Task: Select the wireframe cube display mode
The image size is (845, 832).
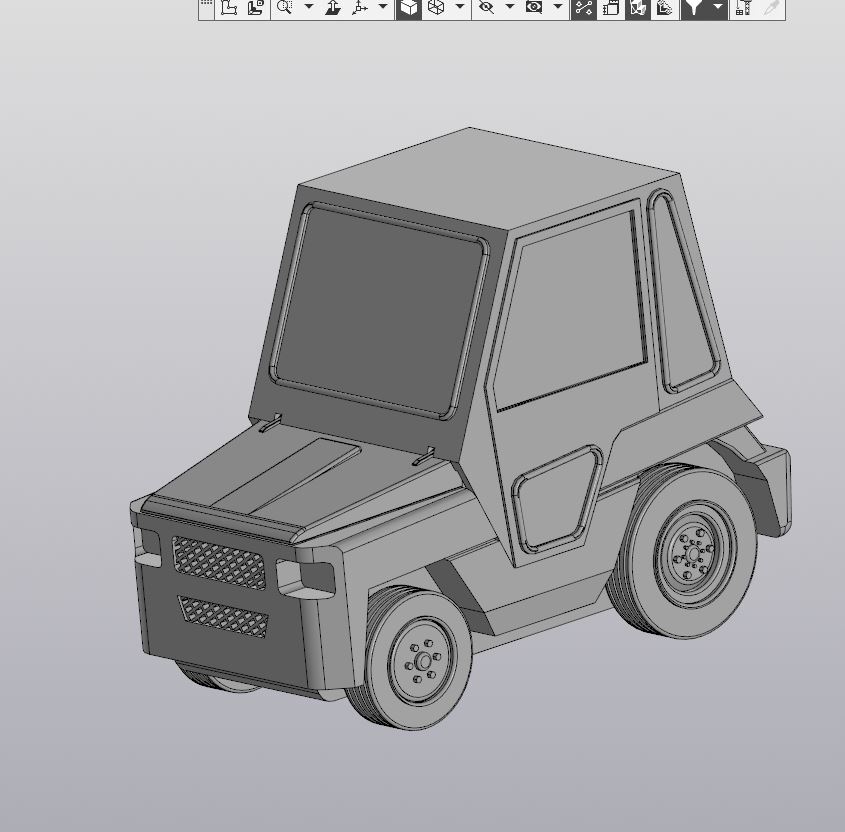Action: point(436,8)
